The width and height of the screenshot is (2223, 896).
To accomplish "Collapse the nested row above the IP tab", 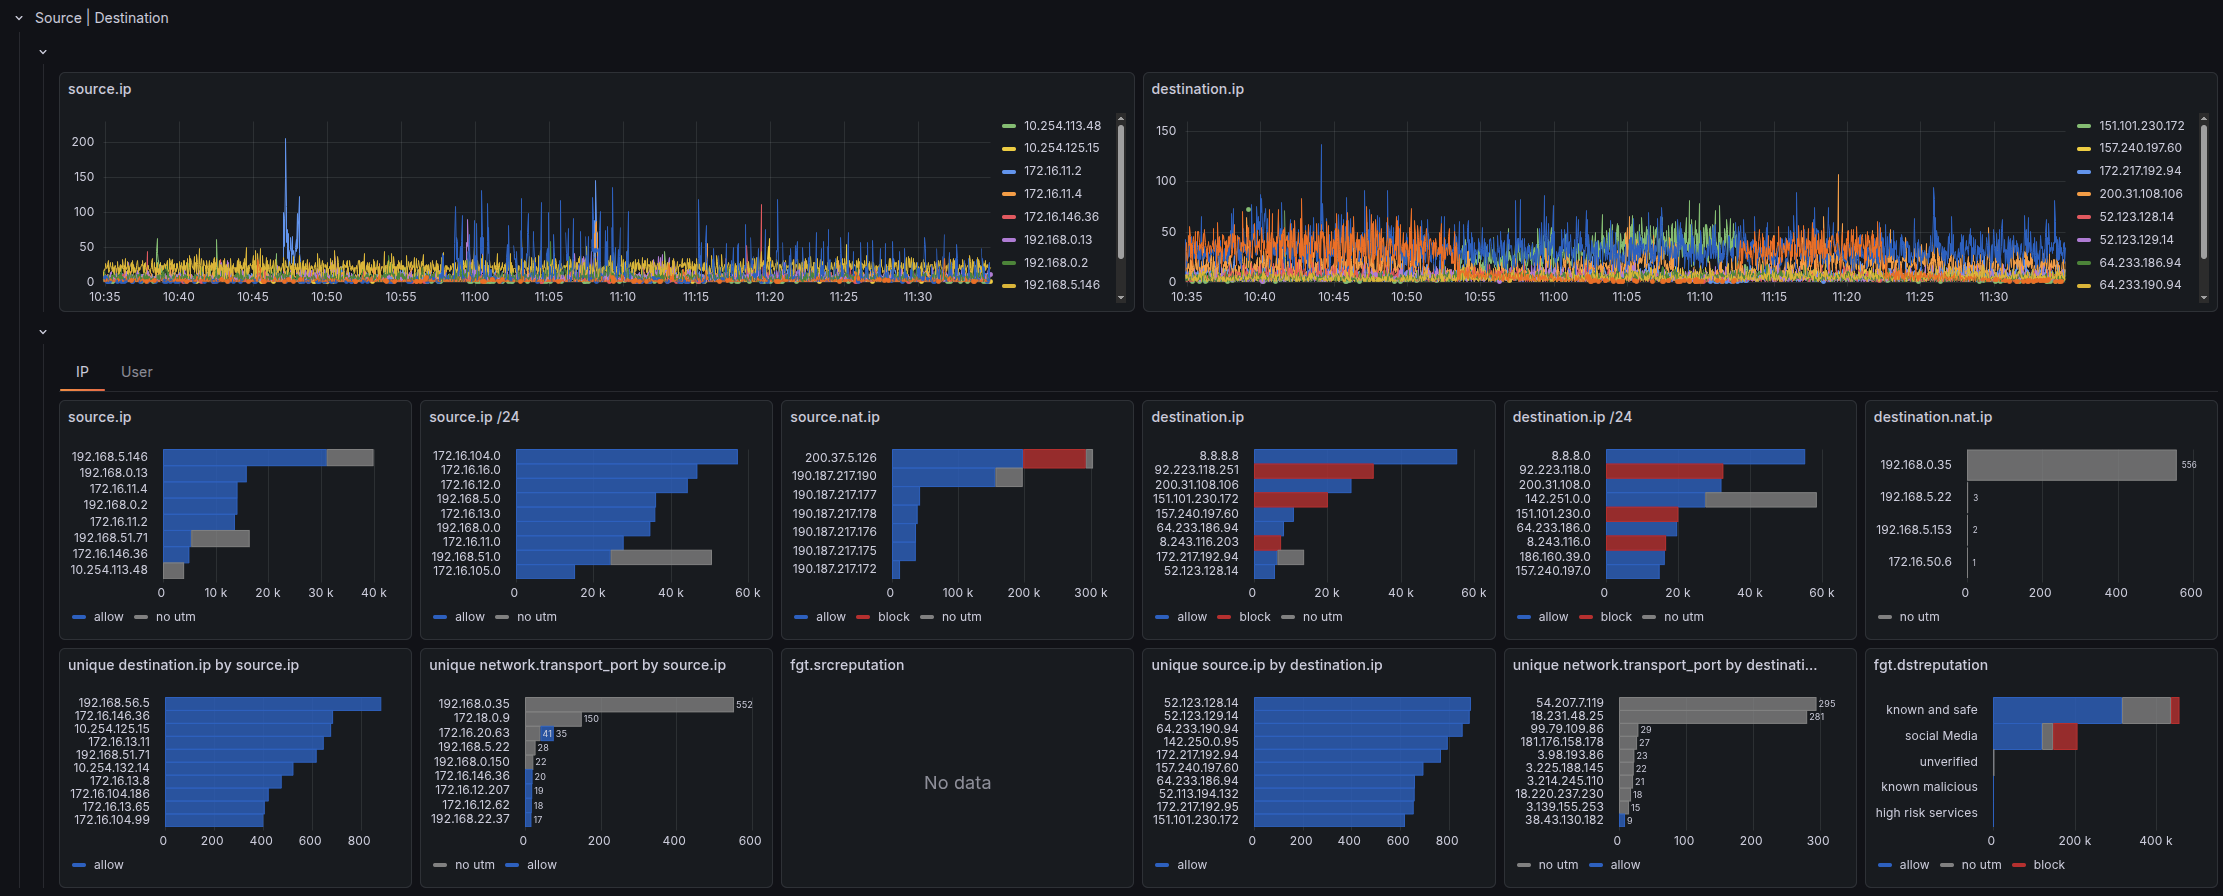I will point(43,332).
